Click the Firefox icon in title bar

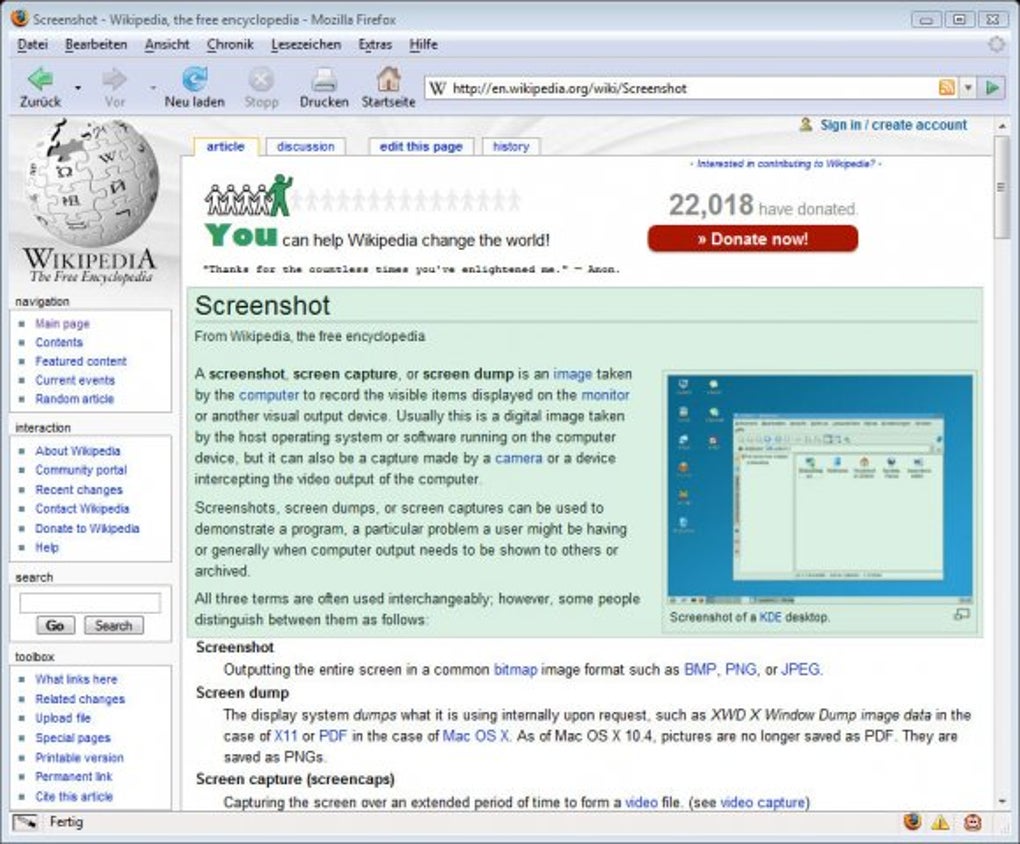coord(20,18)
